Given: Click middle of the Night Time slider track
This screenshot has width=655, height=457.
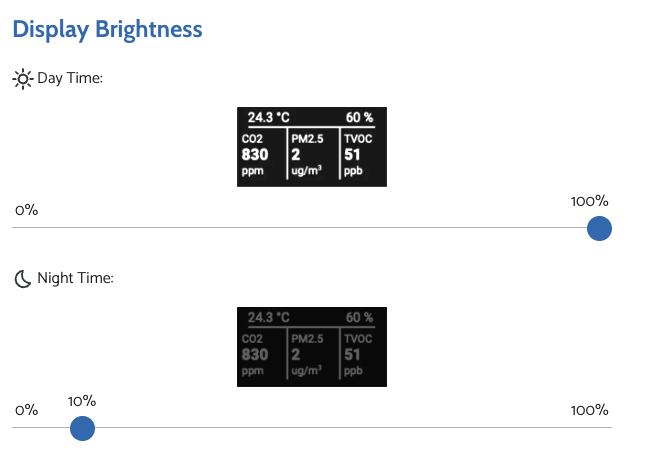Looking at the screenshot, I should [311, 429].
